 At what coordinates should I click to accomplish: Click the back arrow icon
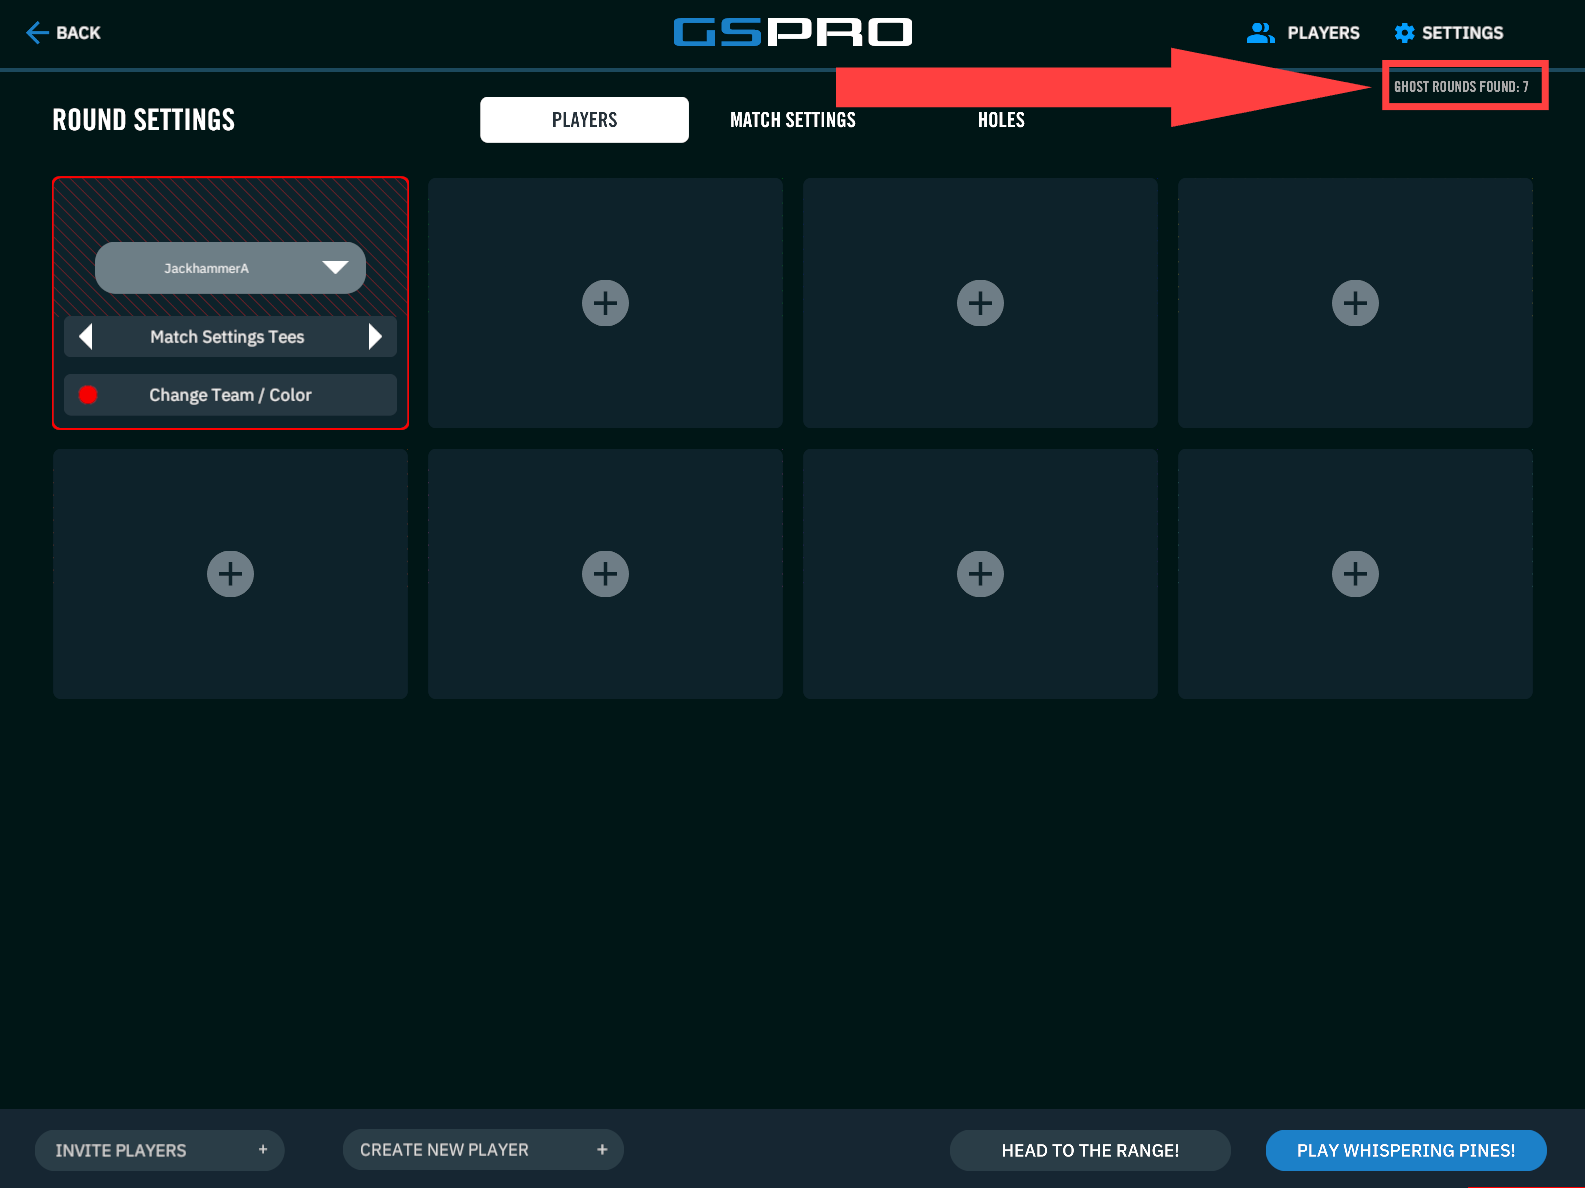coord(37,33)
